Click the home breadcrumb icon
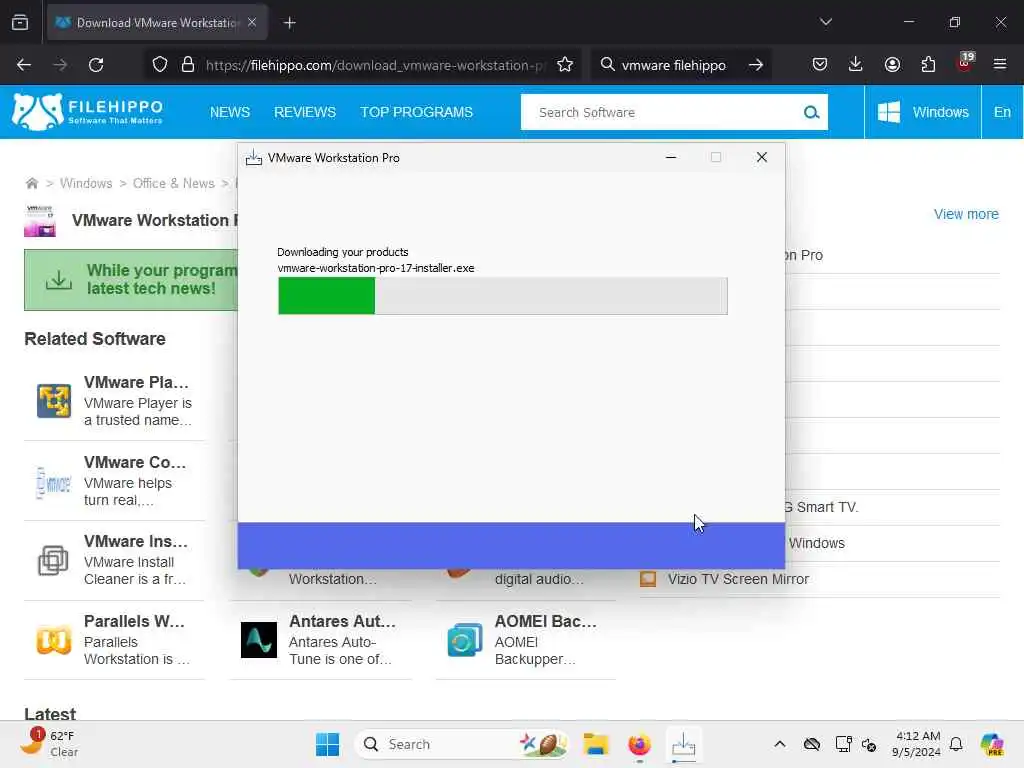 pos(31,183)
